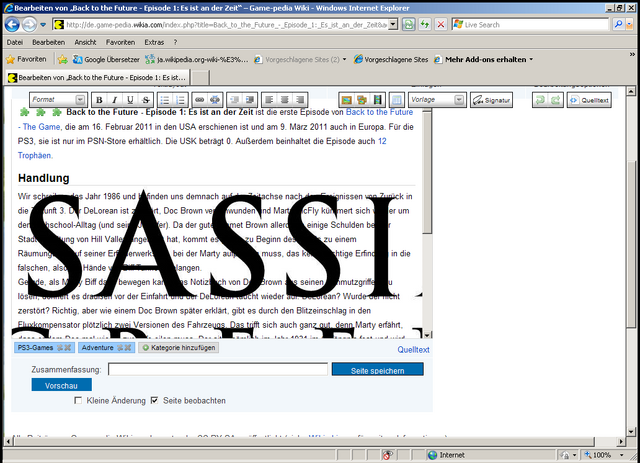Image resolution: width=640 pixels, height=463 pixels.
Task: Click the Live Search magnifier icon
Action: click(618, 24)
